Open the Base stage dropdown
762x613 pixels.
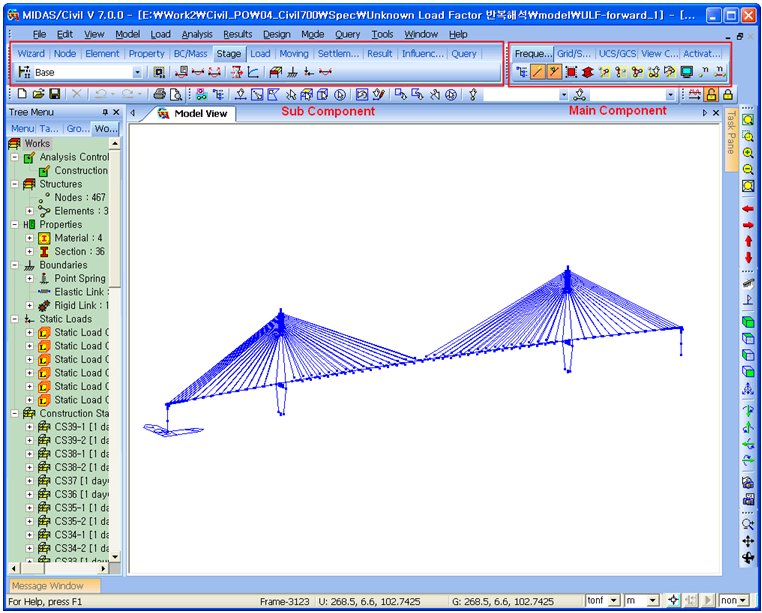tap(137, 73)
